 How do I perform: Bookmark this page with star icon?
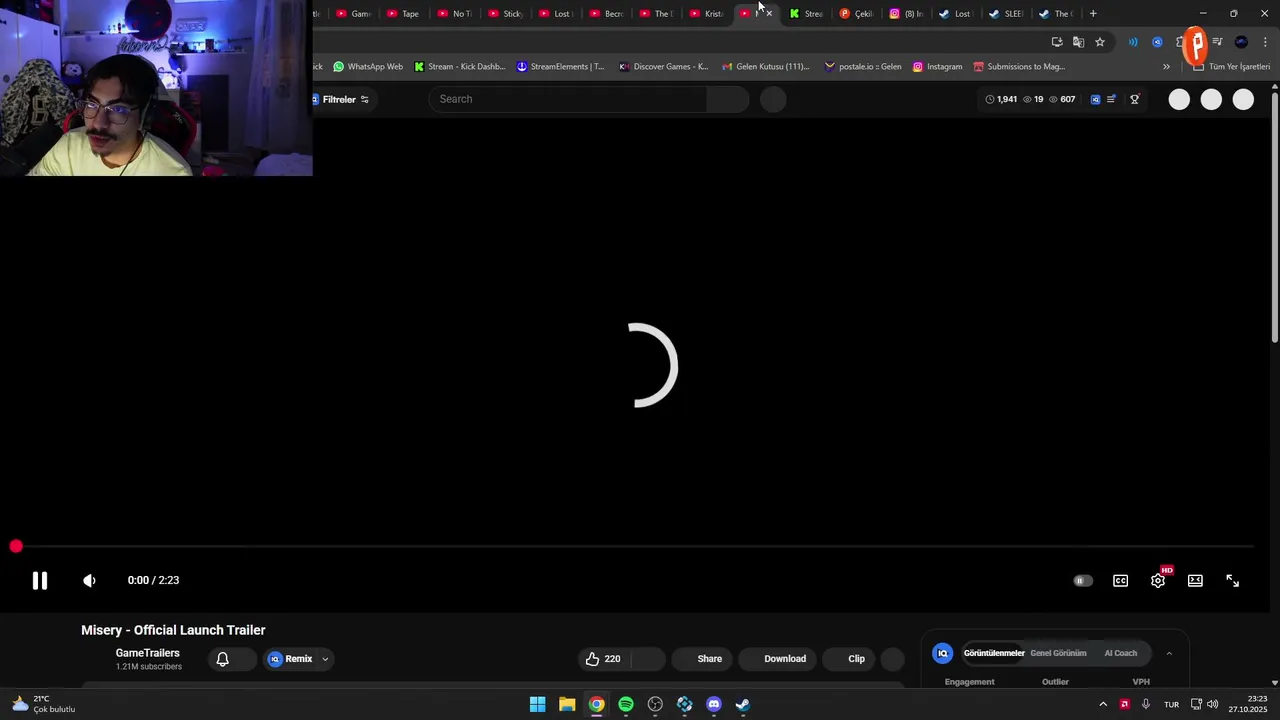1100,42
